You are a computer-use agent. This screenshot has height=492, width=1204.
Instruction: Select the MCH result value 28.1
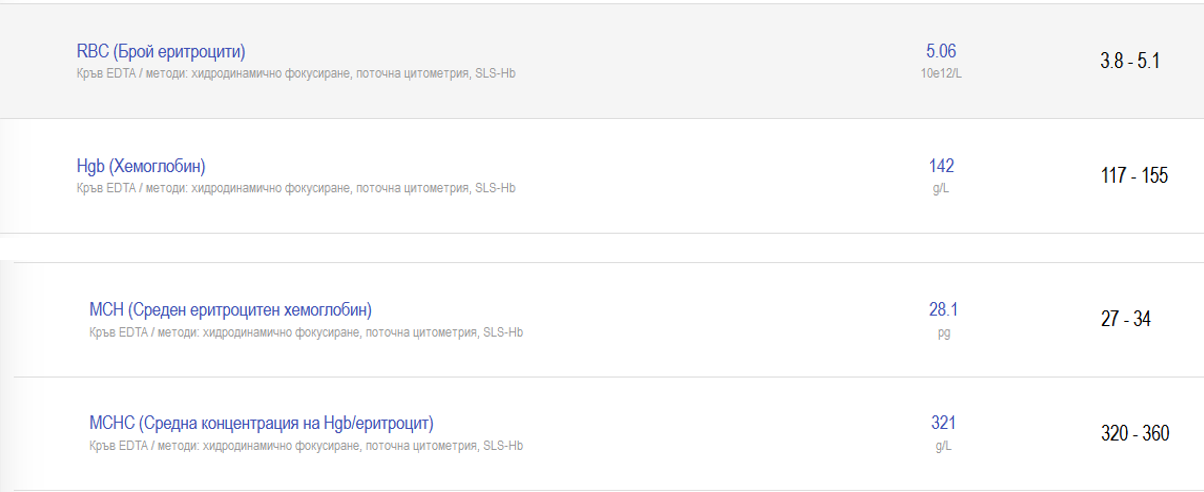(943, 310)
